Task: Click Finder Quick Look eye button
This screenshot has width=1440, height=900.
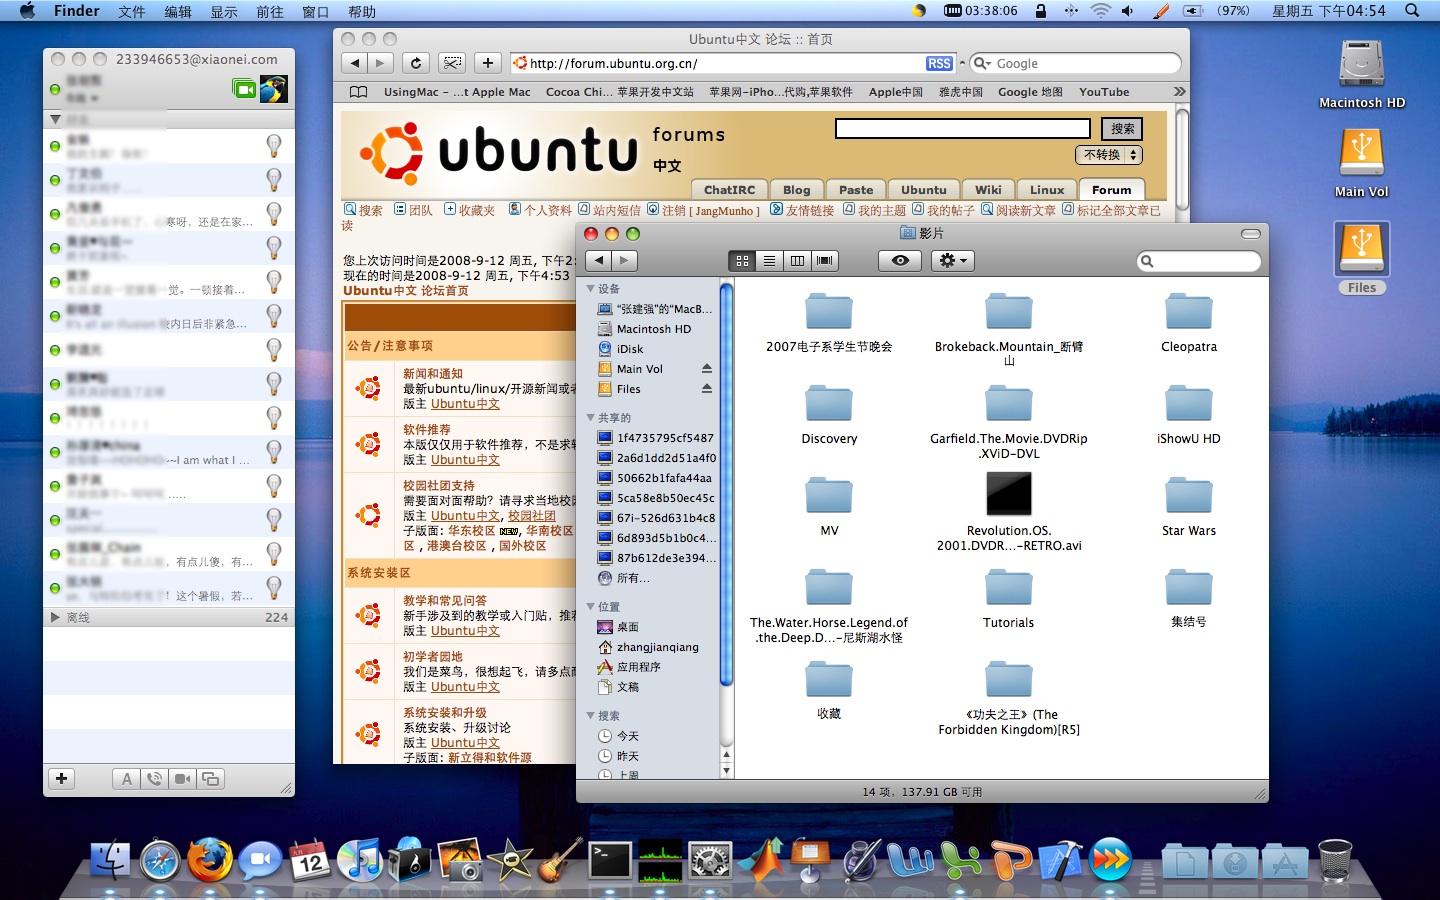Action: [900, 260]
